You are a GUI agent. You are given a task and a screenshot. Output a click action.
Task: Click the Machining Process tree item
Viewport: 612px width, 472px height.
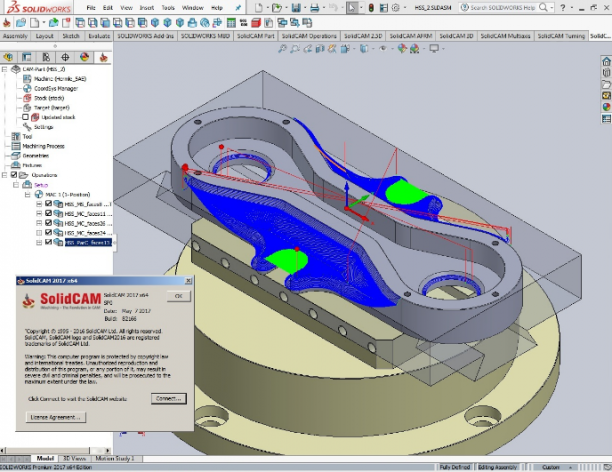38,146
